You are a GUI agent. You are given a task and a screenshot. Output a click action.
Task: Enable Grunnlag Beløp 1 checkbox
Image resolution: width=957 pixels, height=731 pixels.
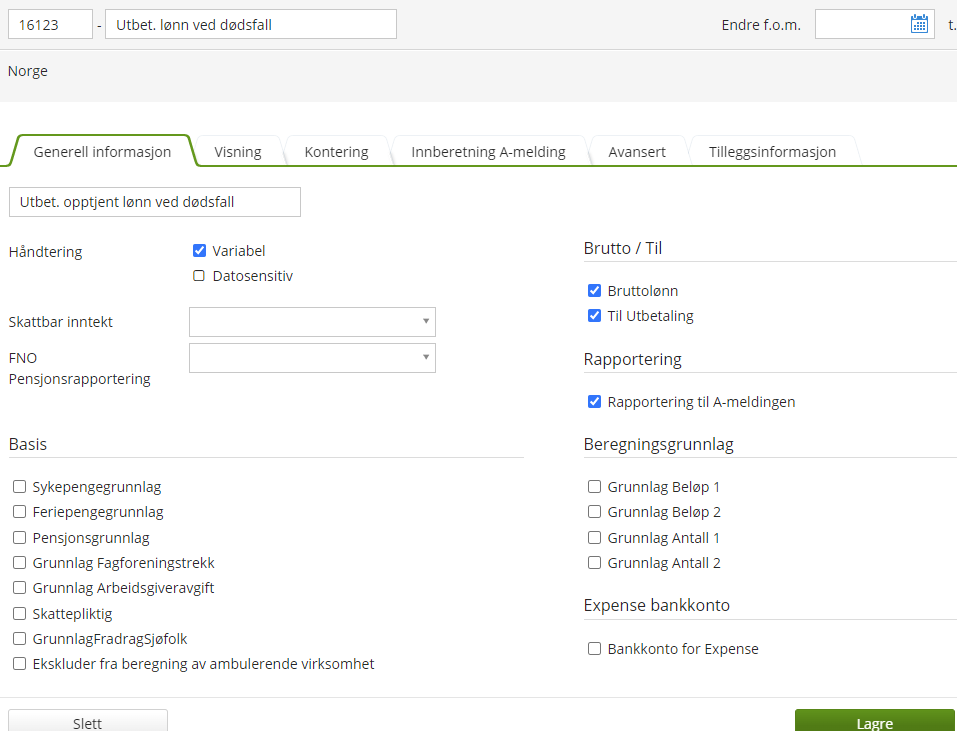[594, 486]
